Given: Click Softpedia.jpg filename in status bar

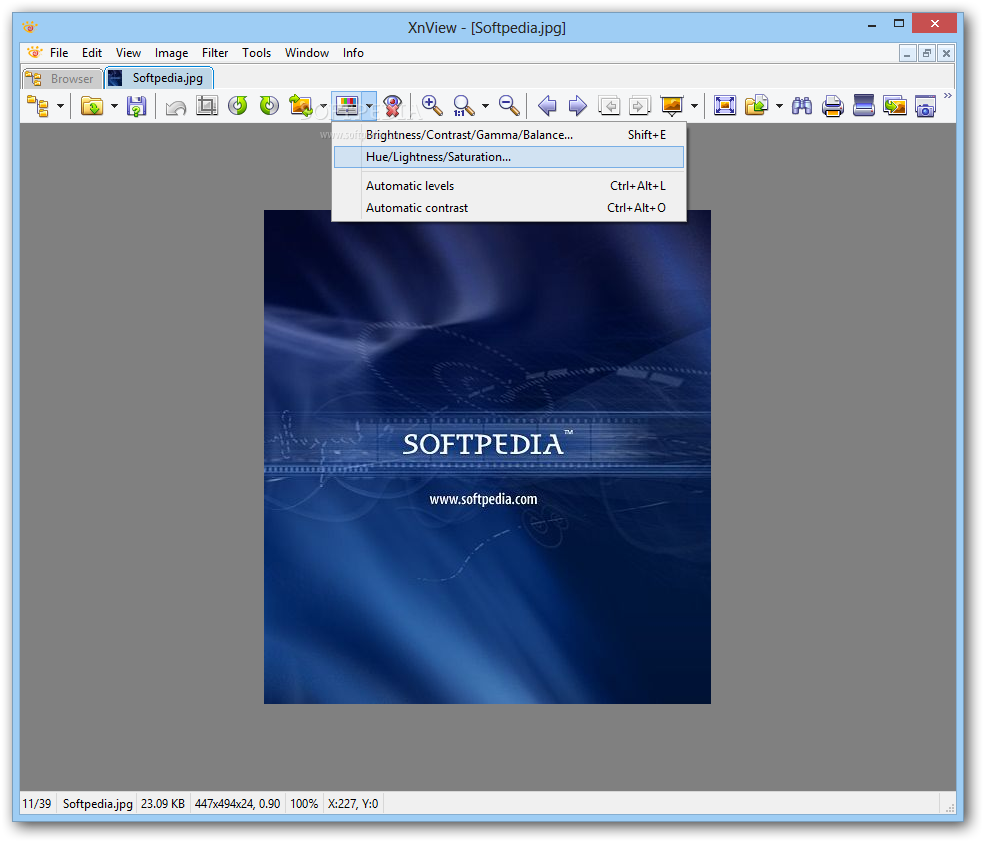Looking at the screenshot, I should pos(97,804).
